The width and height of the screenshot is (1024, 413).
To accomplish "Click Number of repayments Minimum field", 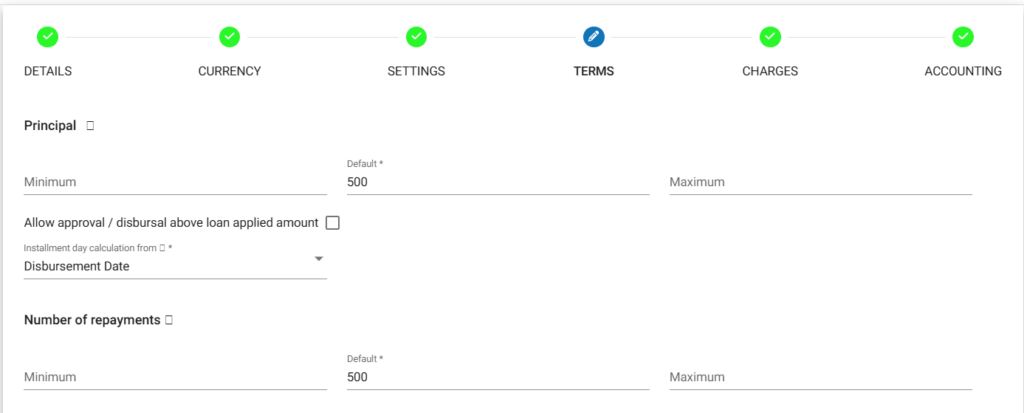I will tap(175, 377).
